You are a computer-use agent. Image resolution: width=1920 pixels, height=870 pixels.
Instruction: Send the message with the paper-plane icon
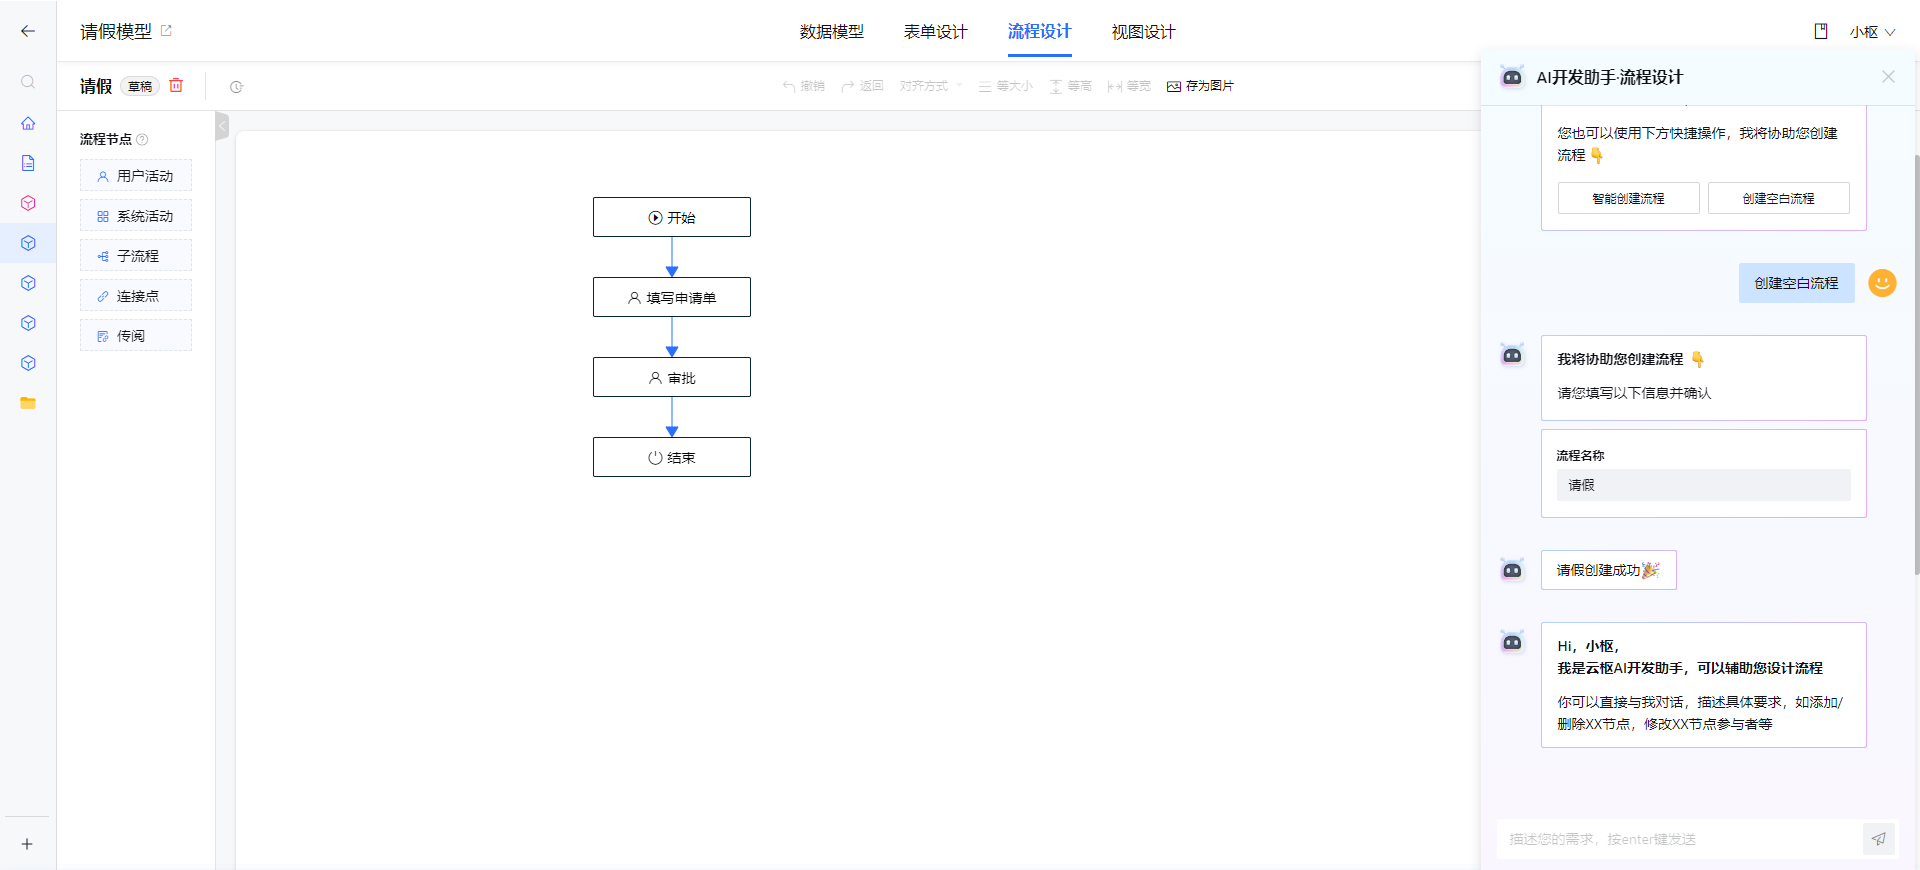[1879, 839]
